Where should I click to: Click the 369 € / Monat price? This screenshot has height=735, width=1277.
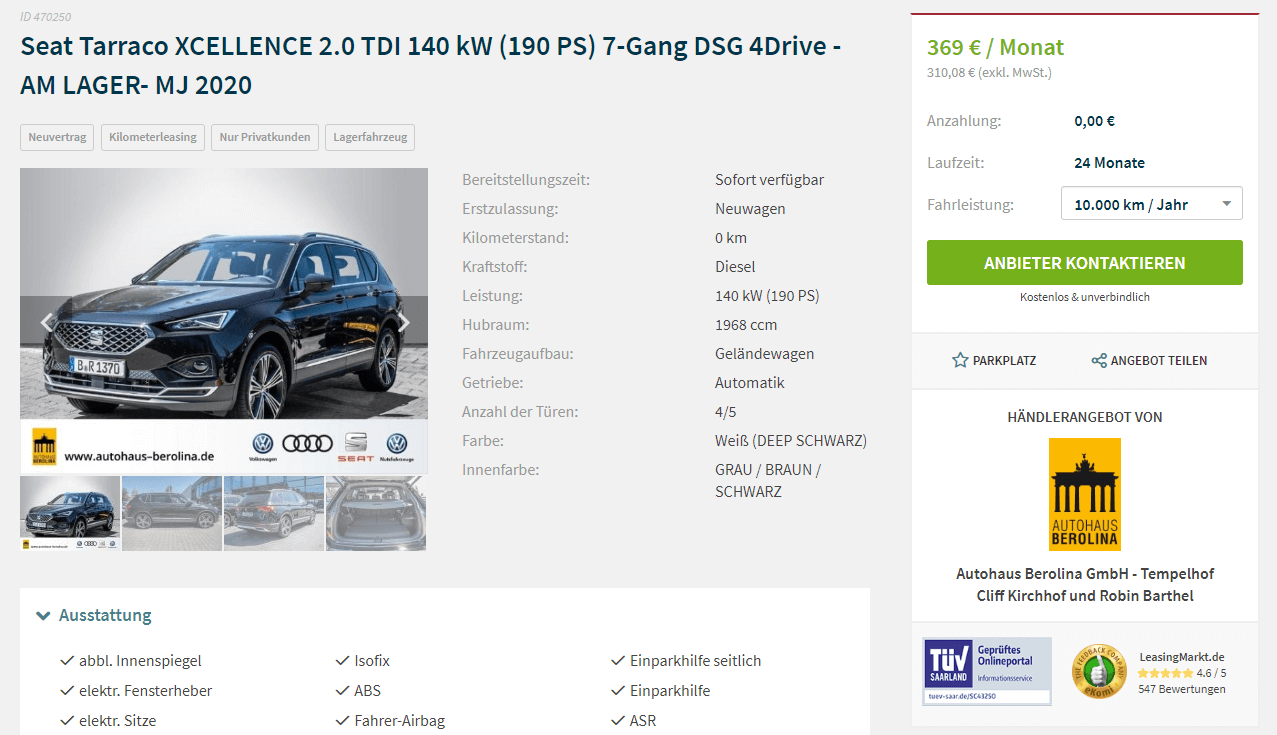coord(995,47)
